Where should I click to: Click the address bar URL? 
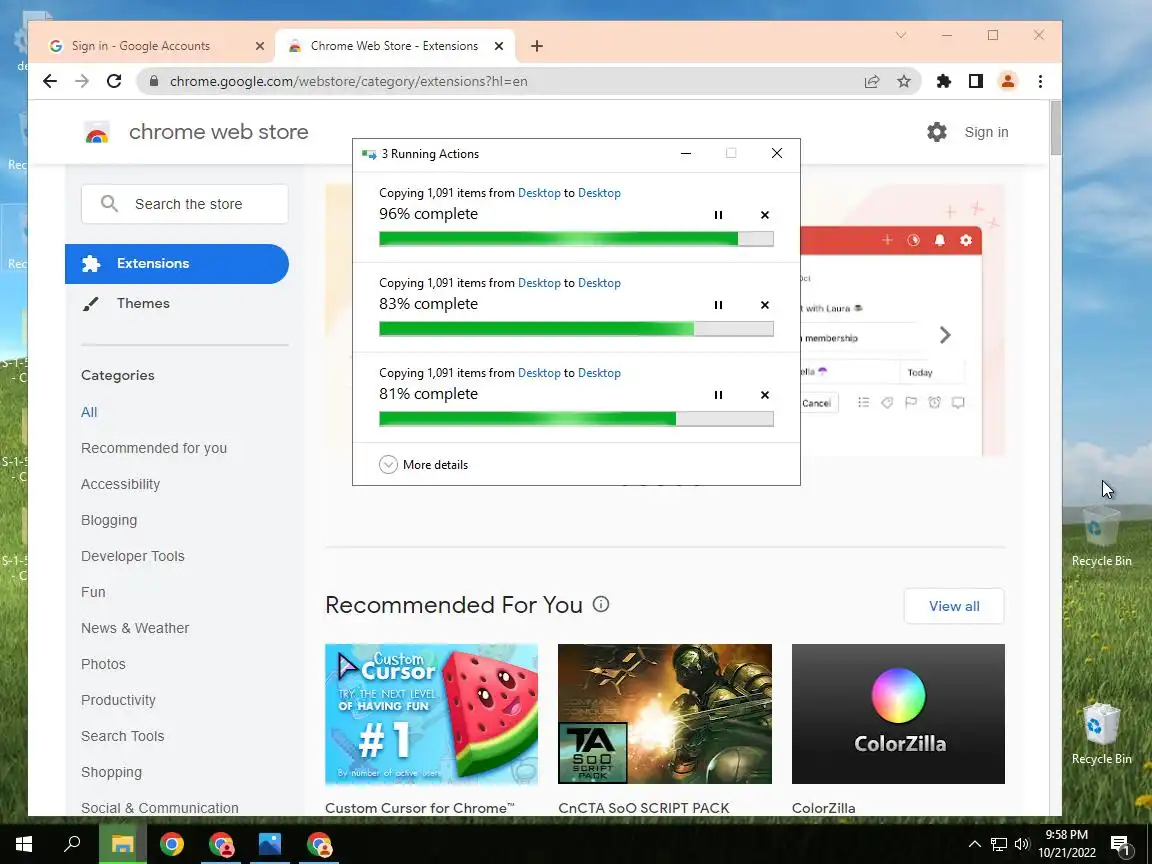348,81
